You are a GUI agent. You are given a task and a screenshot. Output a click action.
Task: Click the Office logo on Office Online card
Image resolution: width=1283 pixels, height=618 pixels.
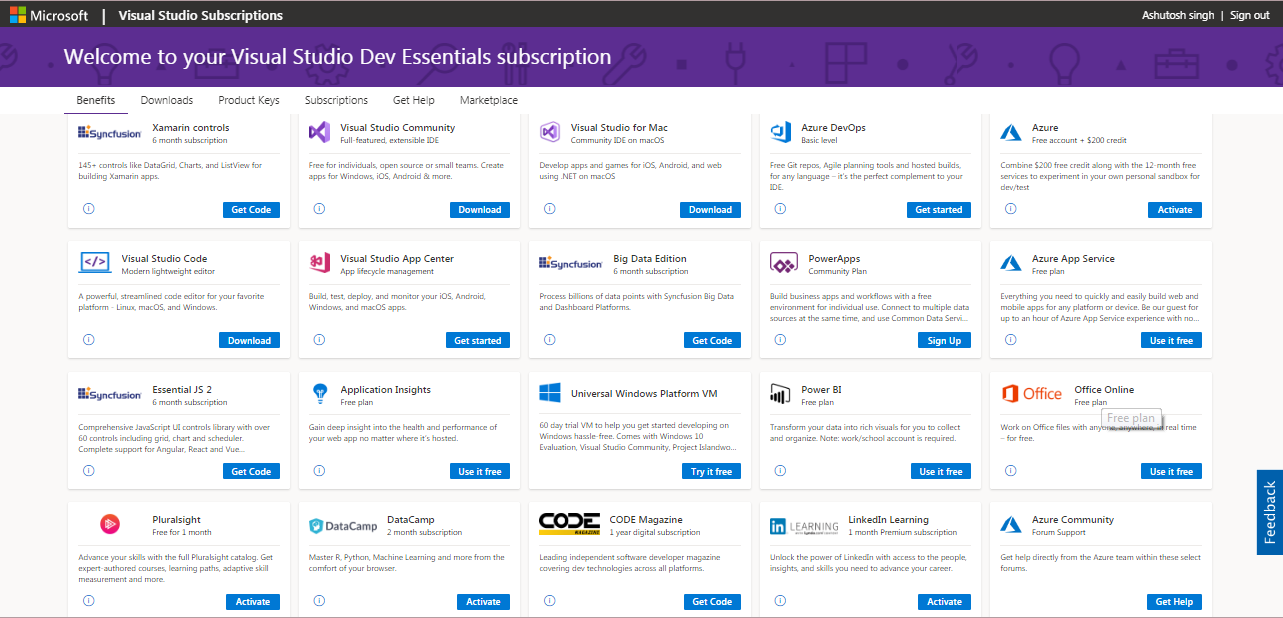pos(1032,394)
